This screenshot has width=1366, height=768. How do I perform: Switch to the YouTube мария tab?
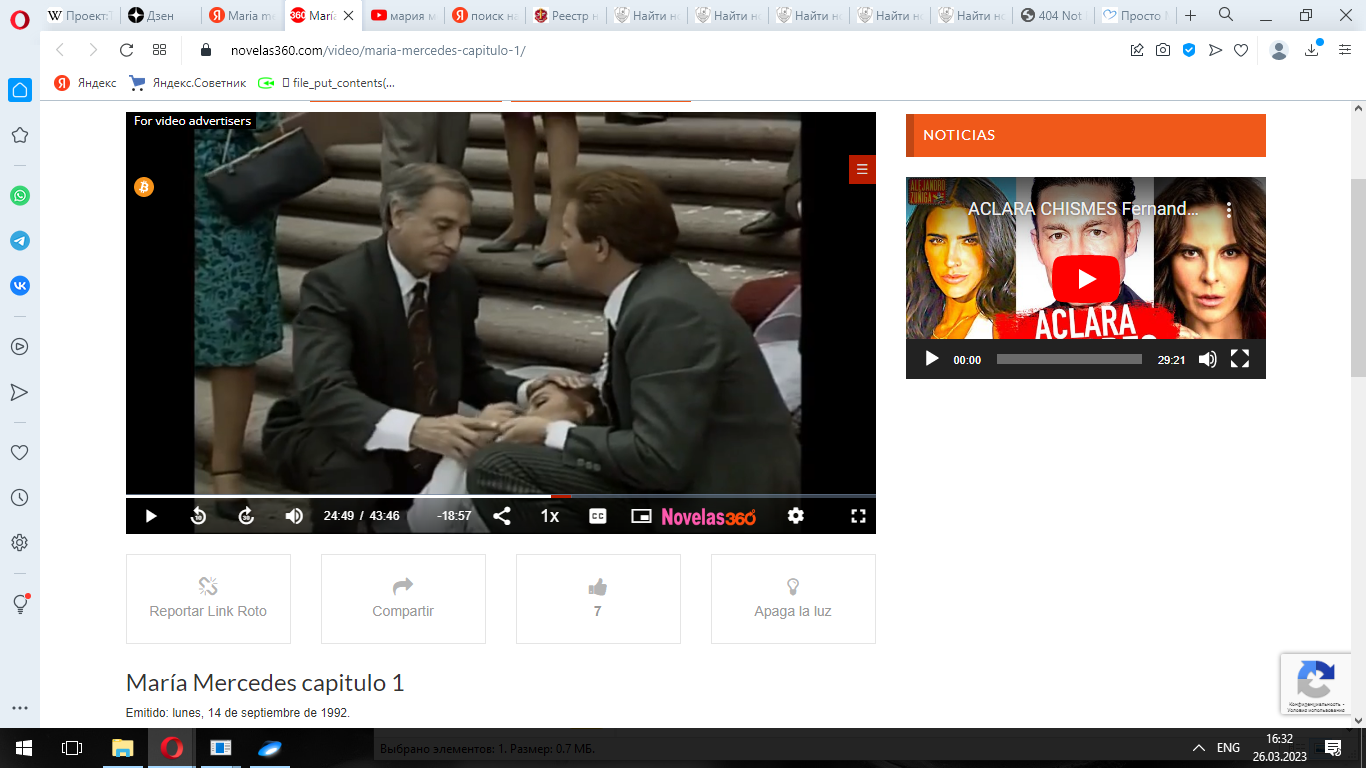click(404, 16)
